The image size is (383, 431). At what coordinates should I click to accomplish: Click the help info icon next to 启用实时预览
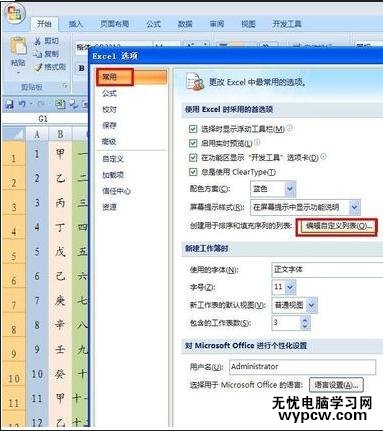tap(257, 142)
